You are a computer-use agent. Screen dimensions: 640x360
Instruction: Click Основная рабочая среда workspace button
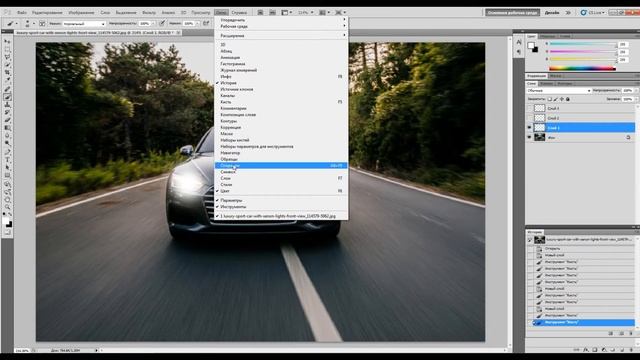512,13
